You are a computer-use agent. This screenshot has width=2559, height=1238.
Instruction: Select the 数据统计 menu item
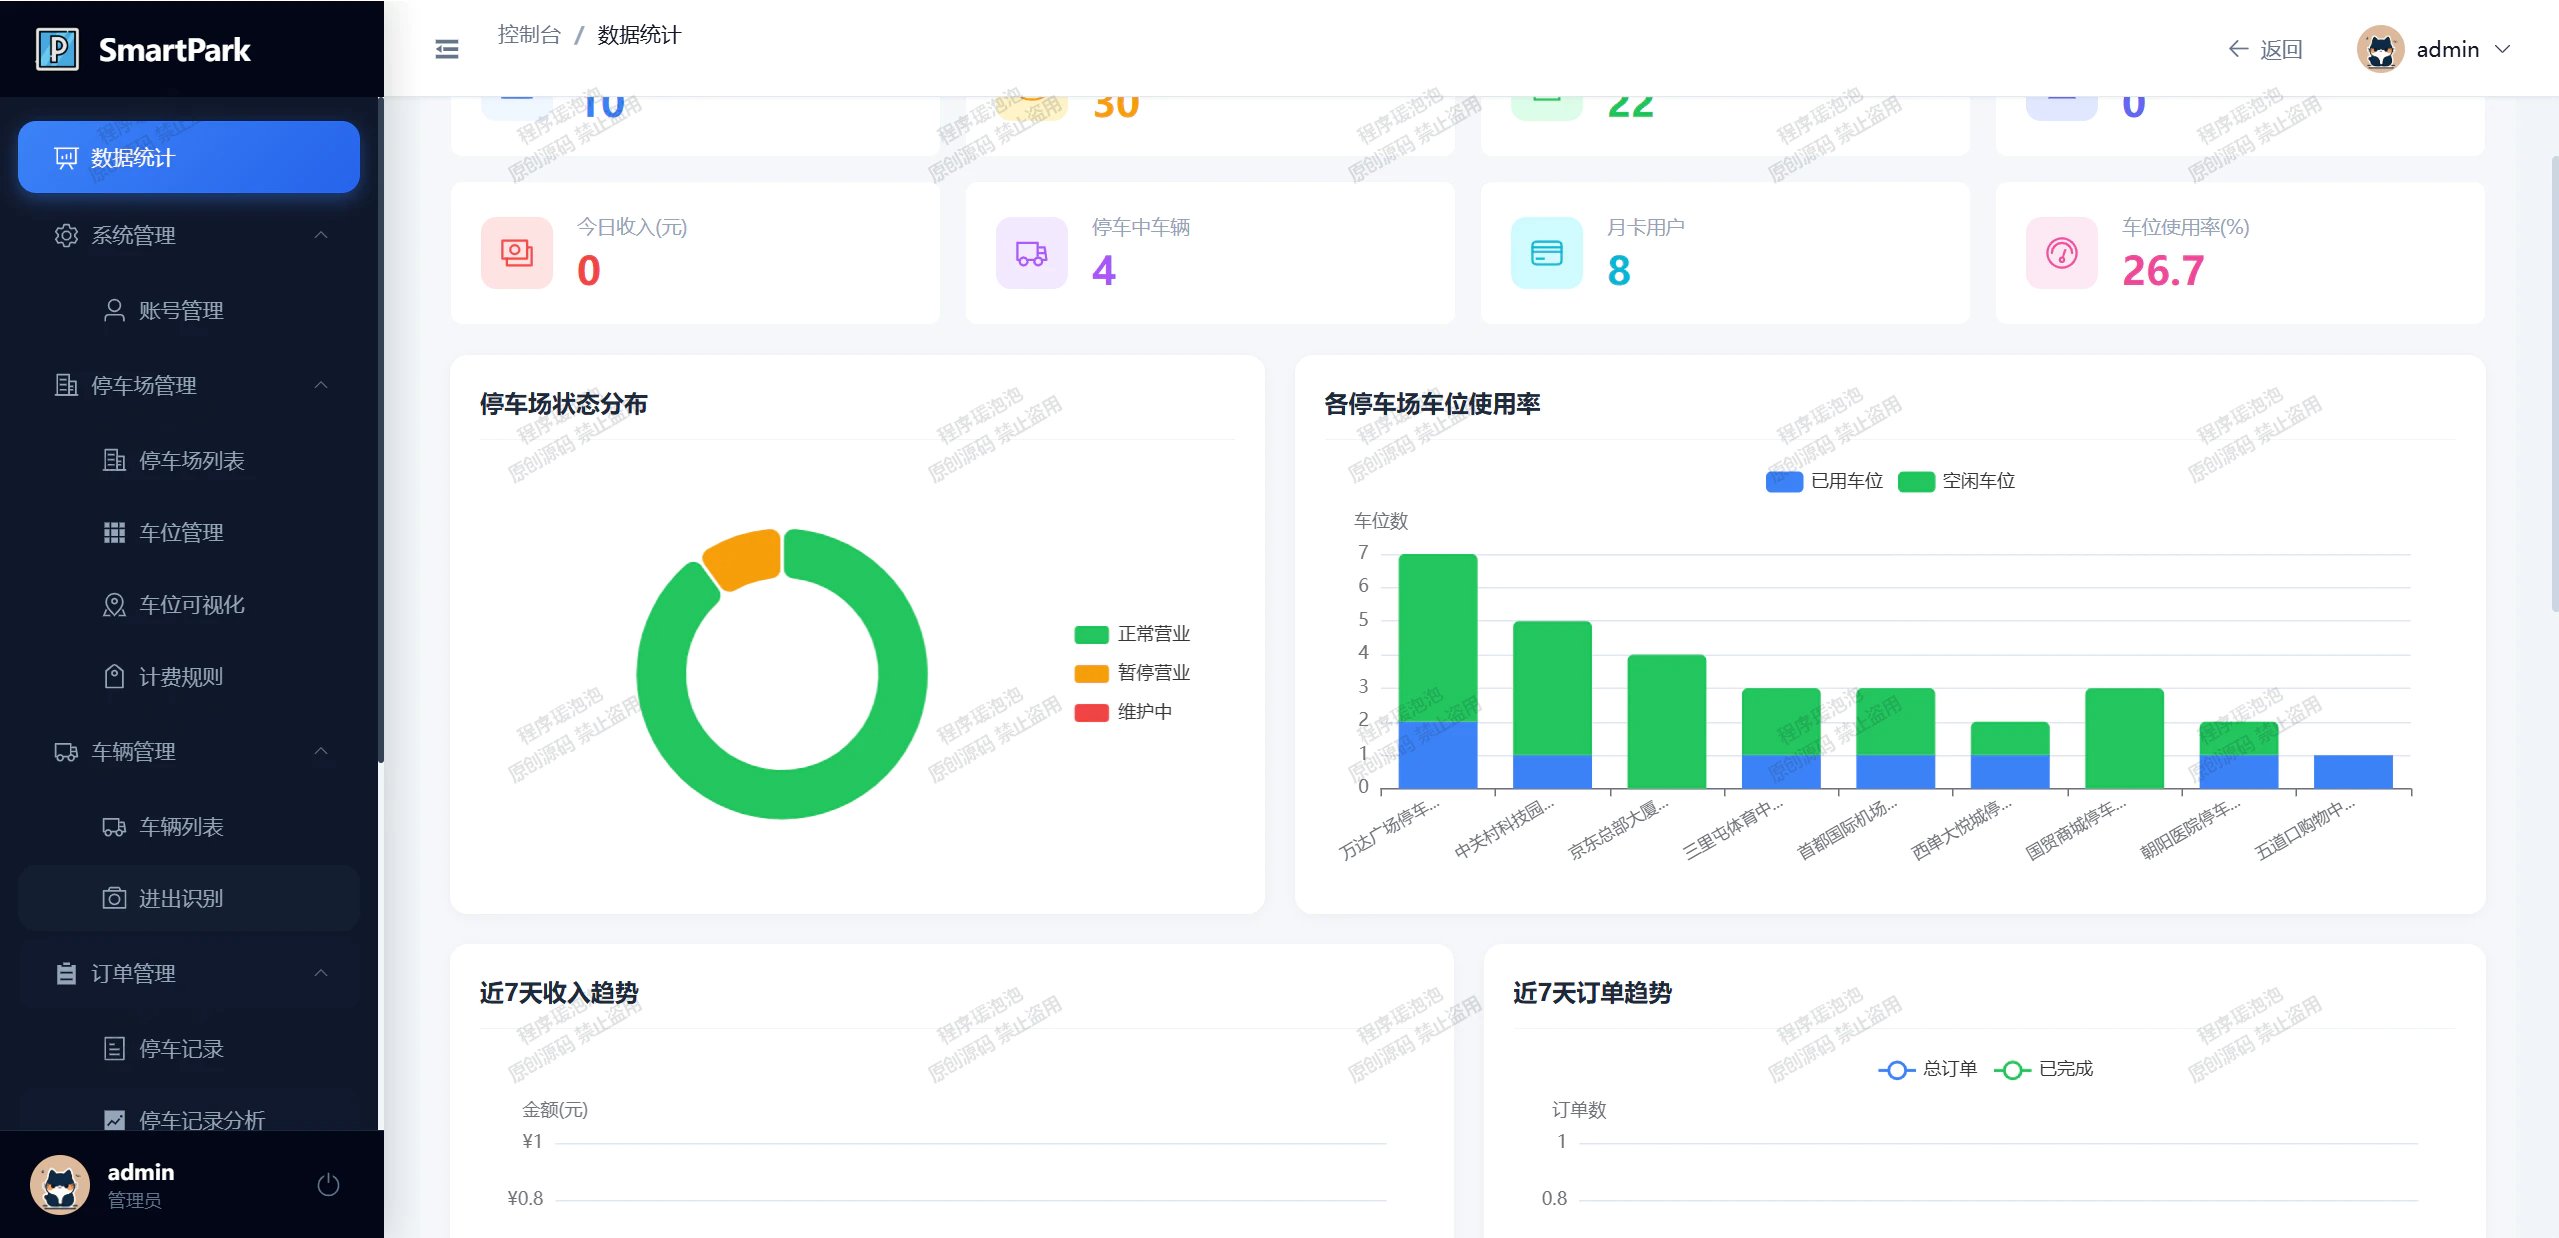(x=189, y=157)
